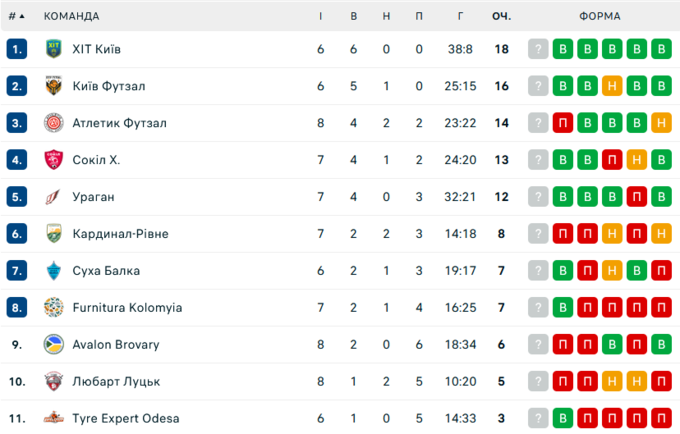The image size is (680, 434).
Task: Click the Ураган team logo
Action: coord(54,197)
